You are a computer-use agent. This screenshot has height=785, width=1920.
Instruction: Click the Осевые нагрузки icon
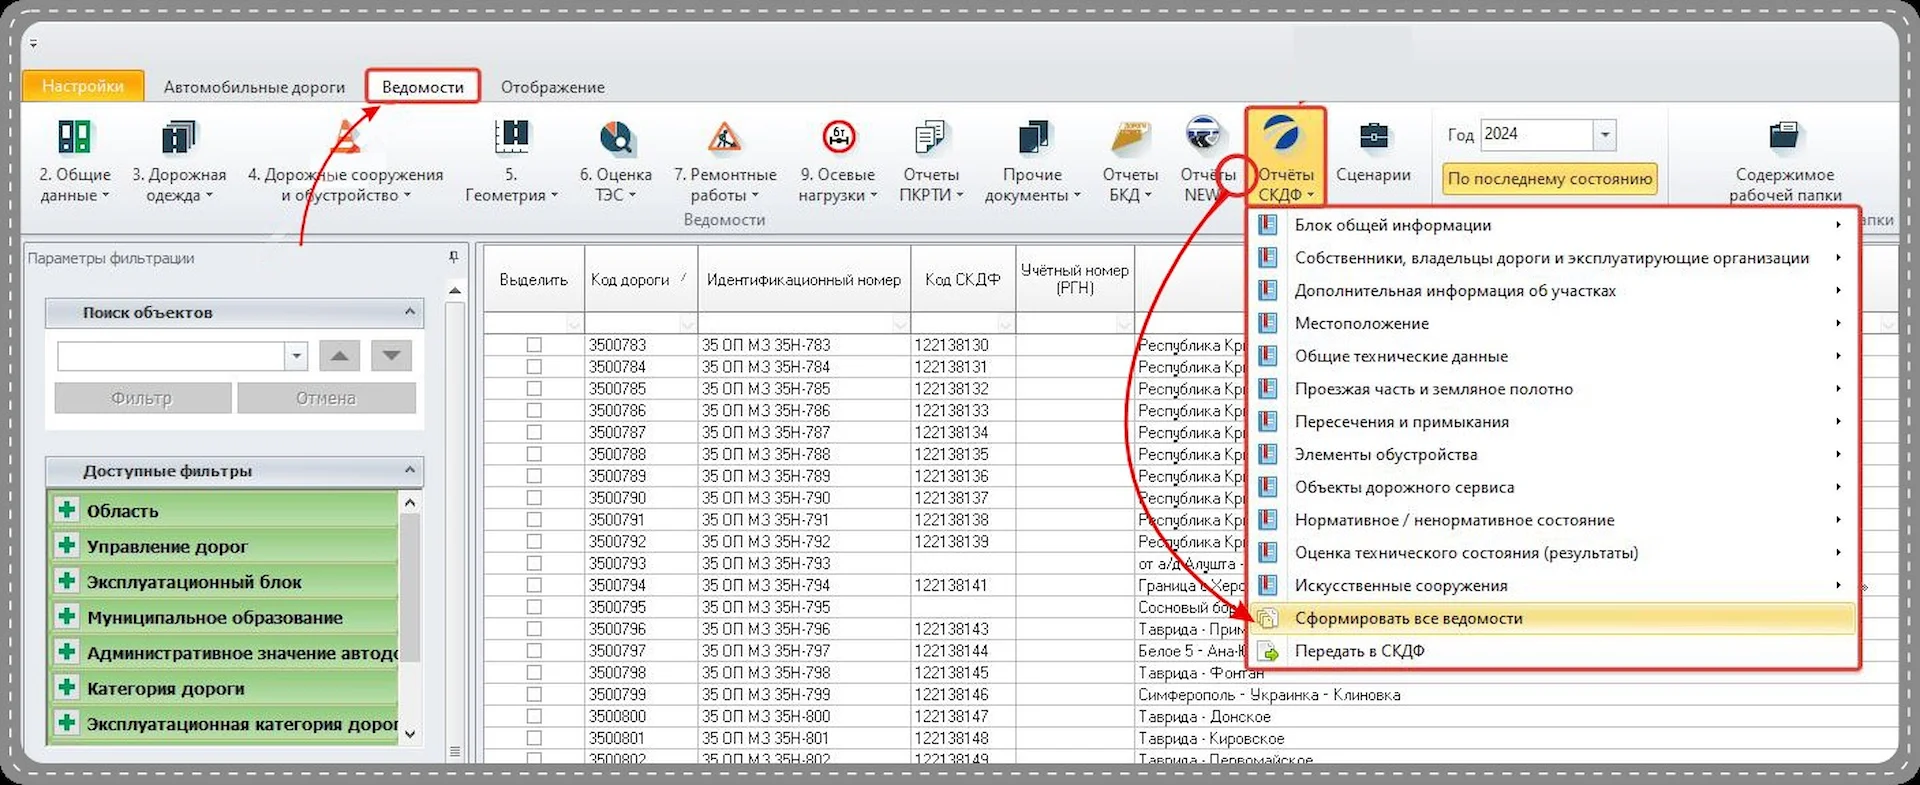[x=838, y=138]
